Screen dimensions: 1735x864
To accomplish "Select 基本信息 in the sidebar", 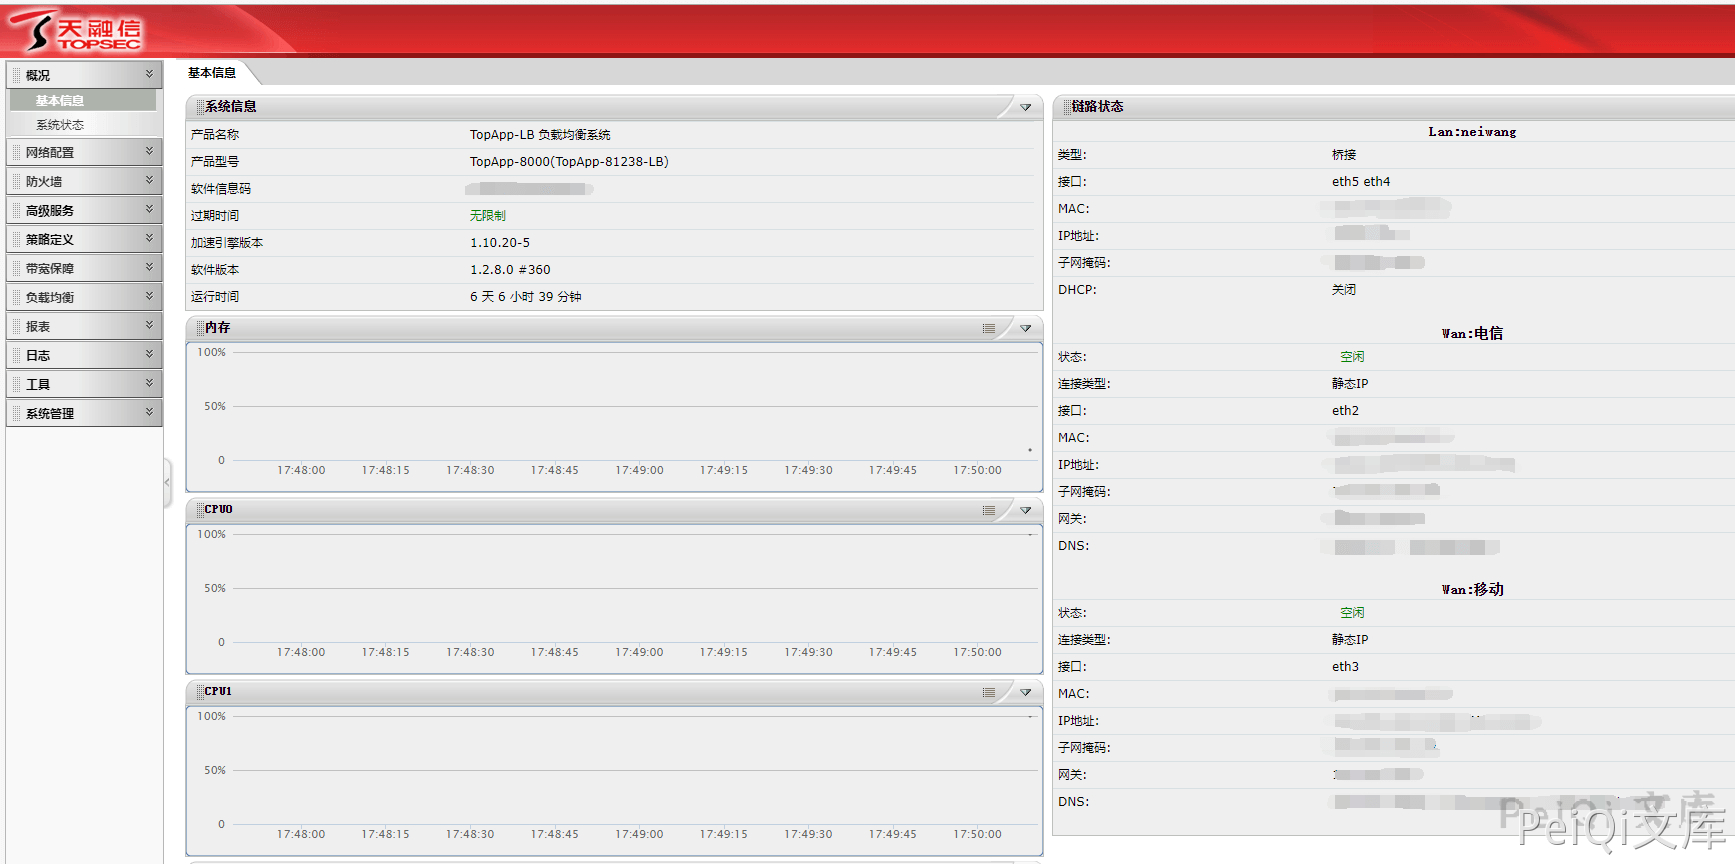I will click(x=60, y=101).
